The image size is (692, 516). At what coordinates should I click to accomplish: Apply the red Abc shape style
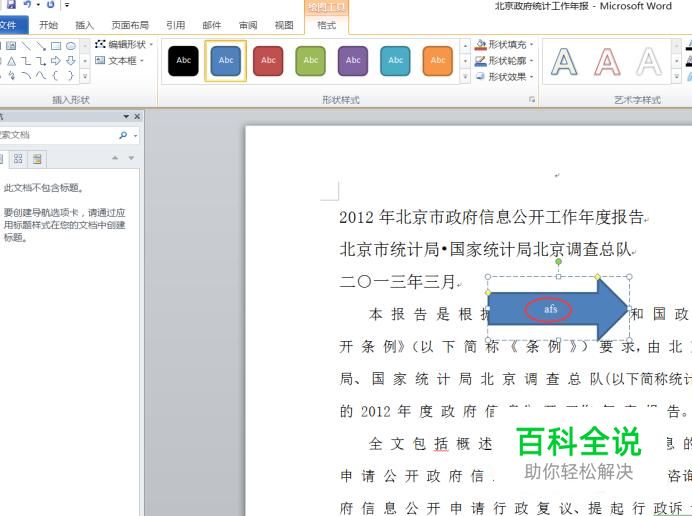click(268, 60)
